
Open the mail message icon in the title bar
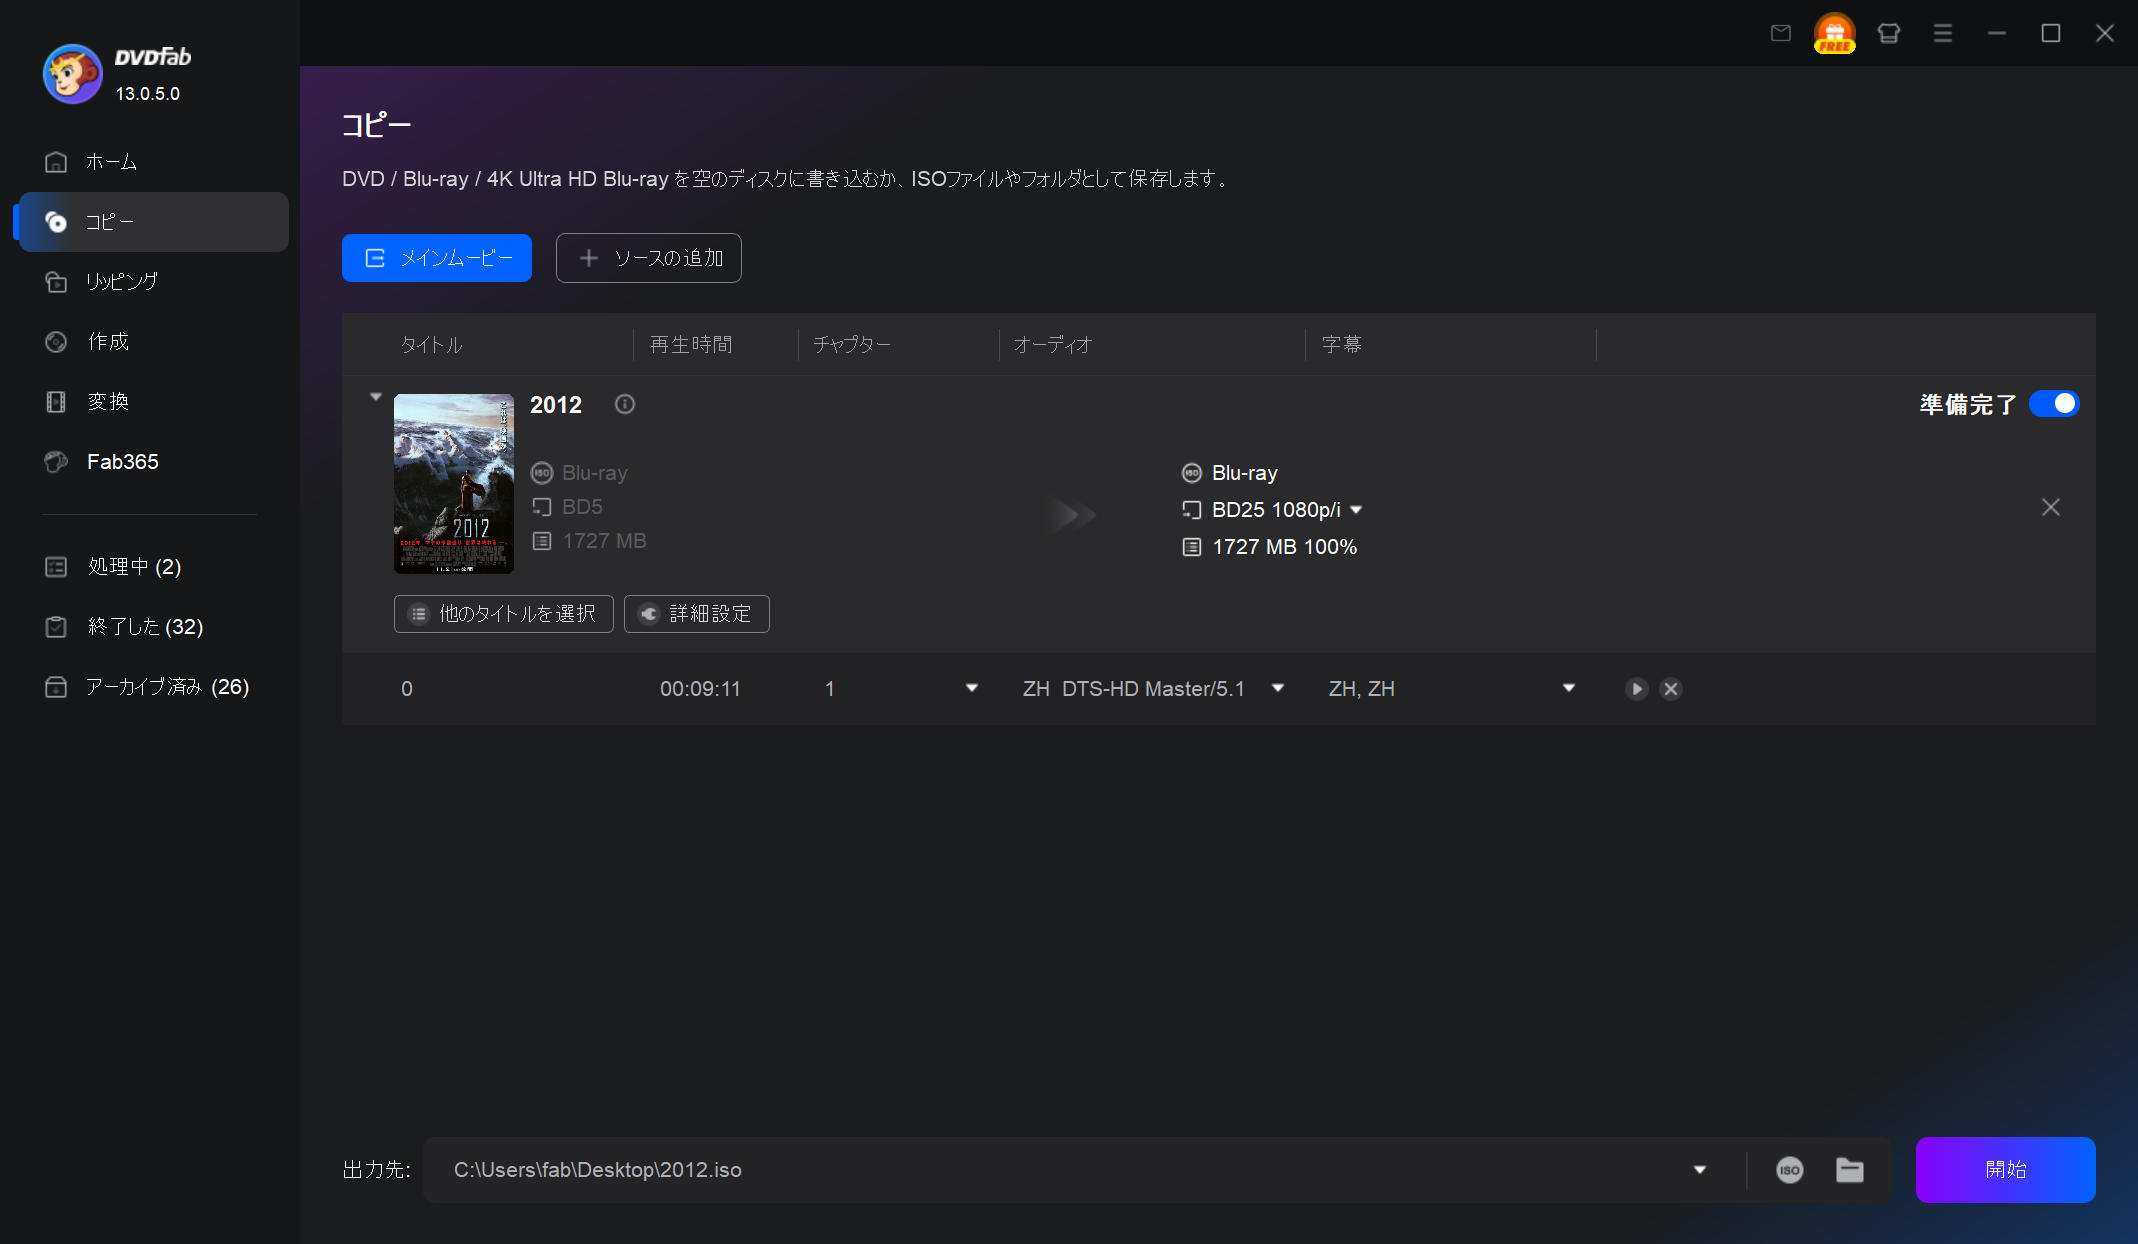coord(1780,33)
